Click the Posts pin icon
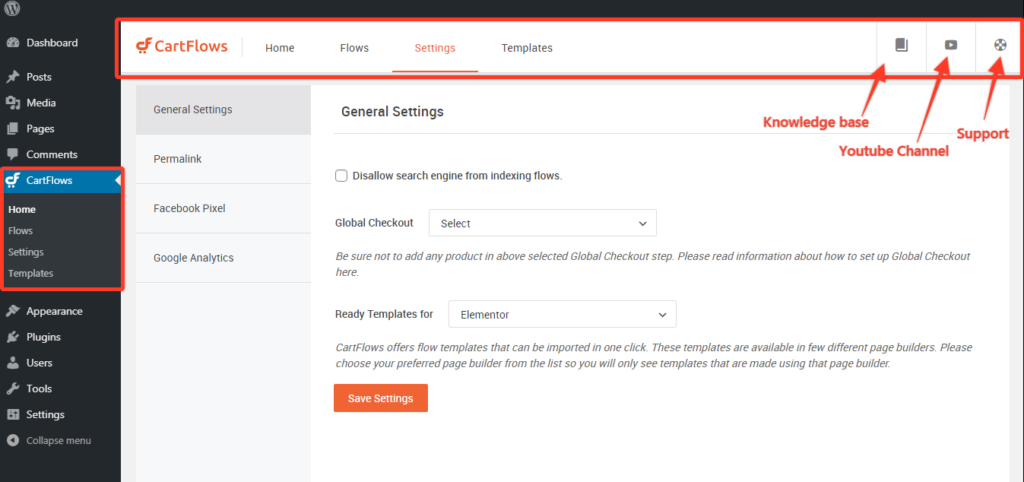This screenshot has height=482, width=1024. tap(12, 77)
